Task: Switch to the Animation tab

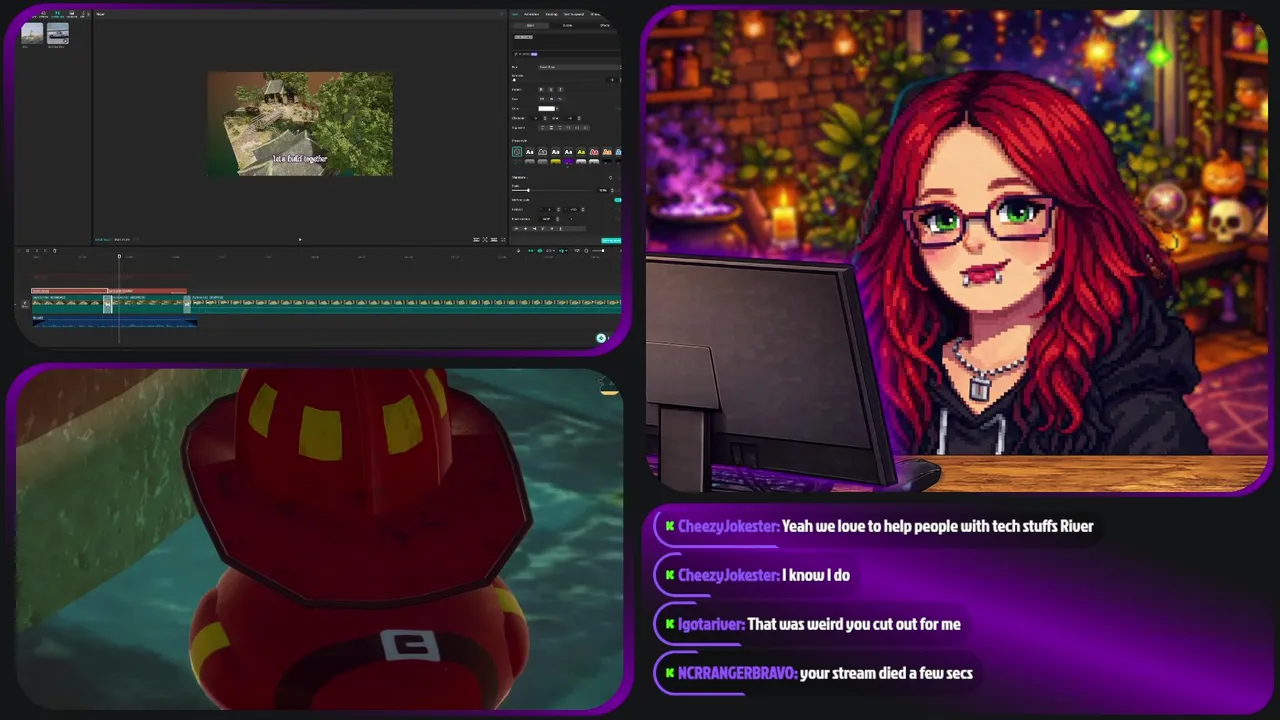Action: click(532, 14)
